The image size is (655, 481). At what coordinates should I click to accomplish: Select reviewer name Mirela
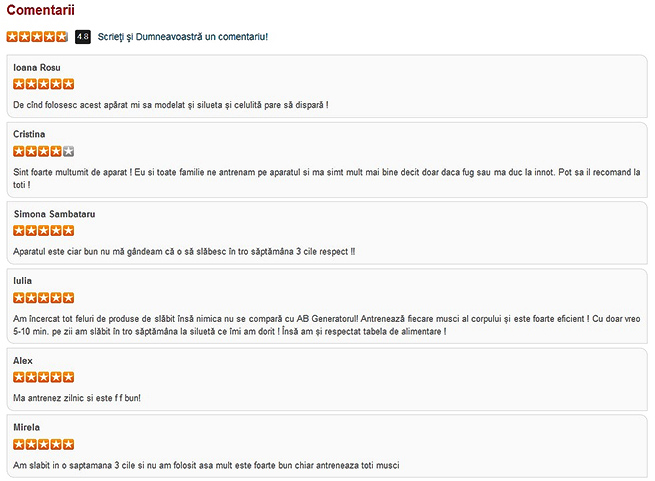(27, 427)
